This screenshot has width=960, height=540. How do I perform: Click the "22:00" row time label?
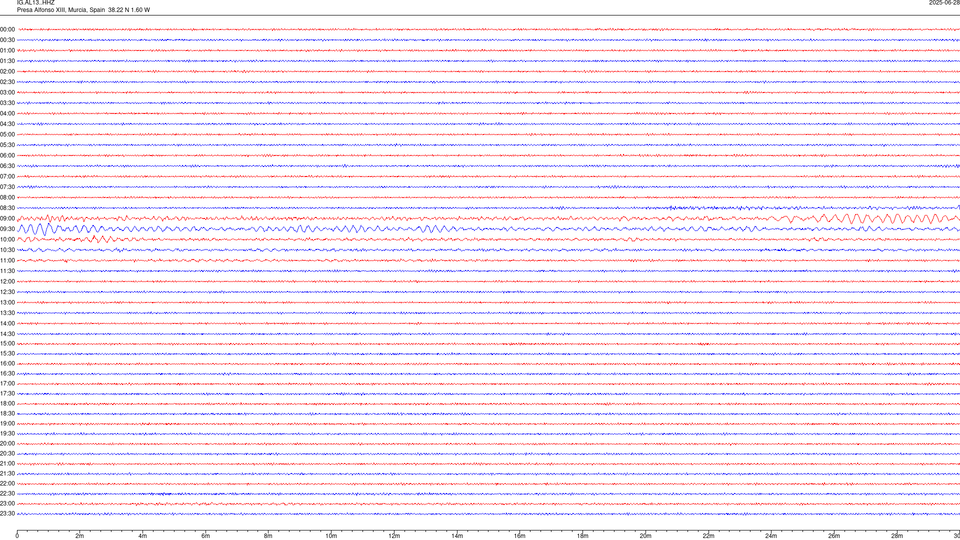click(x=7, y=484)
